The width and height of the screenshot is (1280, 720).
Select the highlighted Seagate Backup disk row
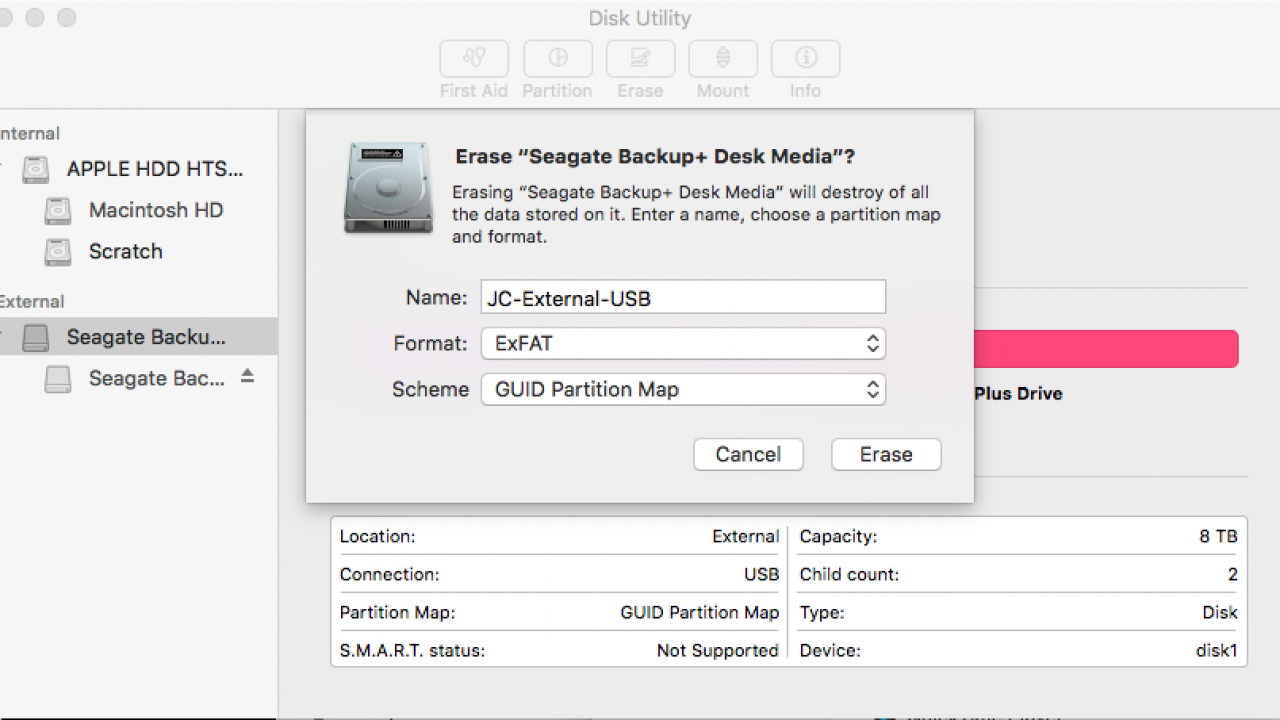(x=138, y=337)
